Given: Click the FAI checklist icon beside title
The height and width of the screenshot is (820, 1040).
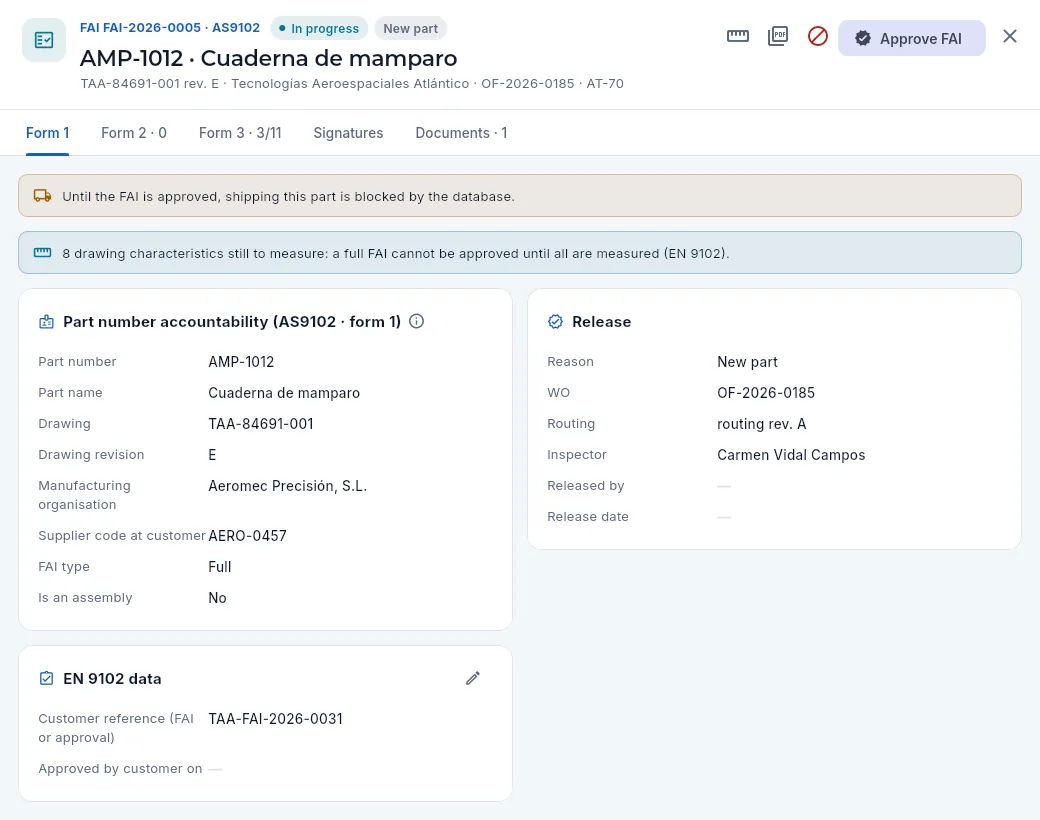Looking at the screenshot, I should 44,40.
